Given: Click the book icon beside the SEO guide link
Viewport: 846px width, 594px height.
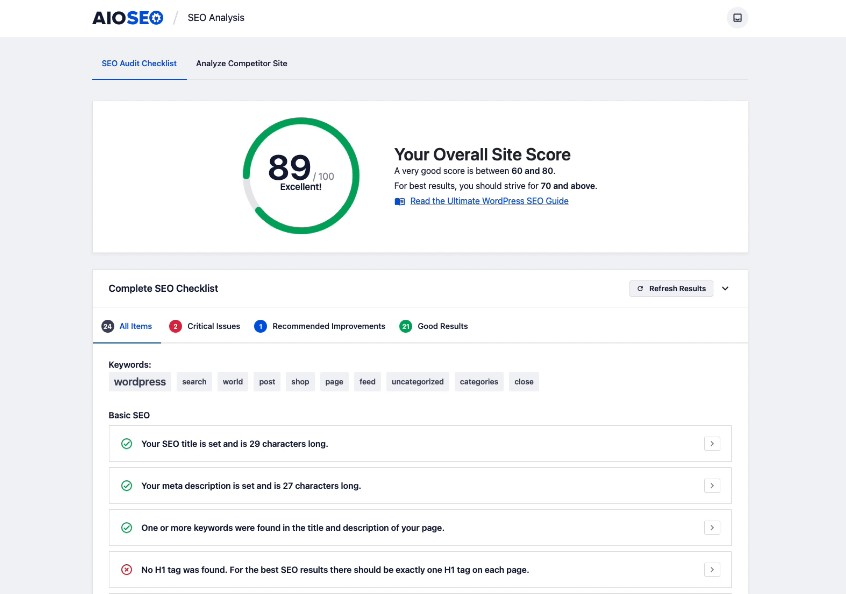Looking at the screenshot, I should point(400,201).
